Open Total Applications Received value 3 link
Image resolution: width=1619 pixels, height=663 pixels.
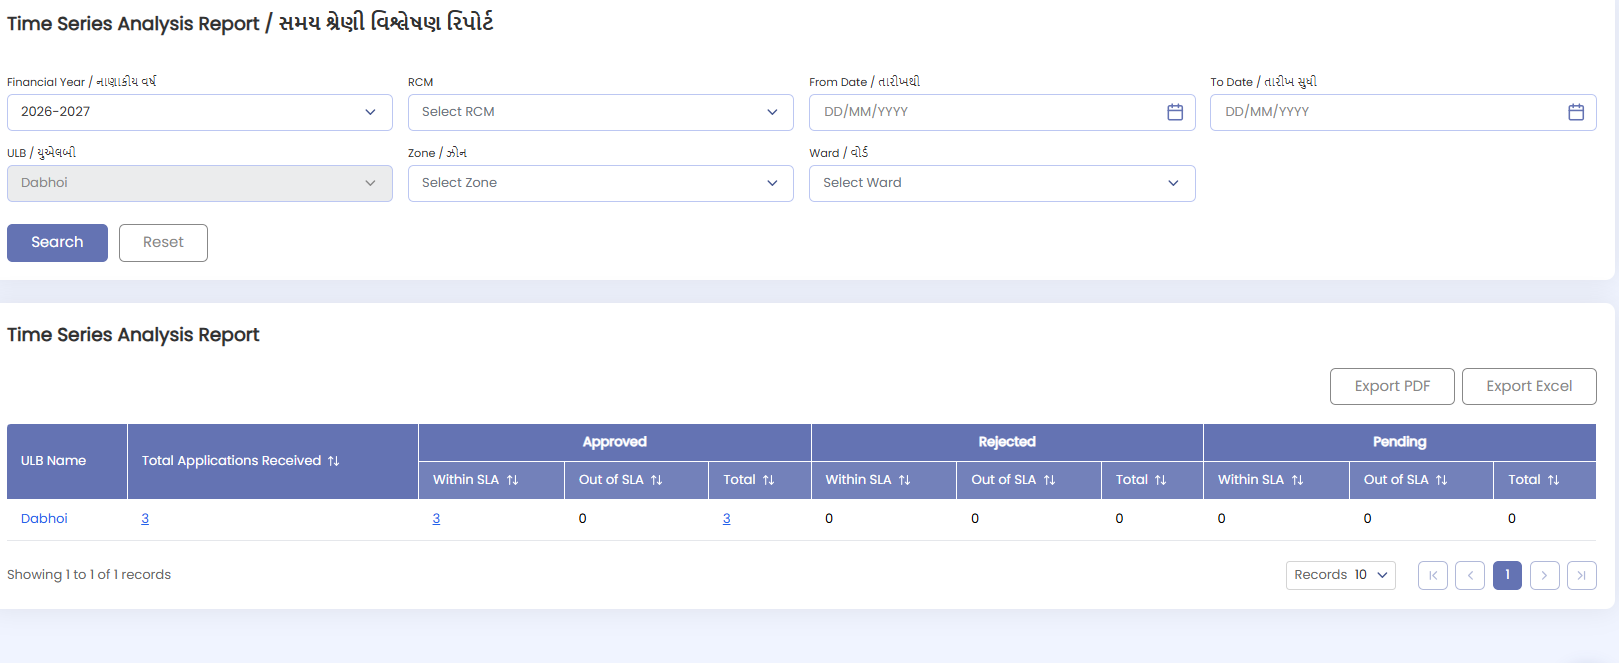point(145,519)
